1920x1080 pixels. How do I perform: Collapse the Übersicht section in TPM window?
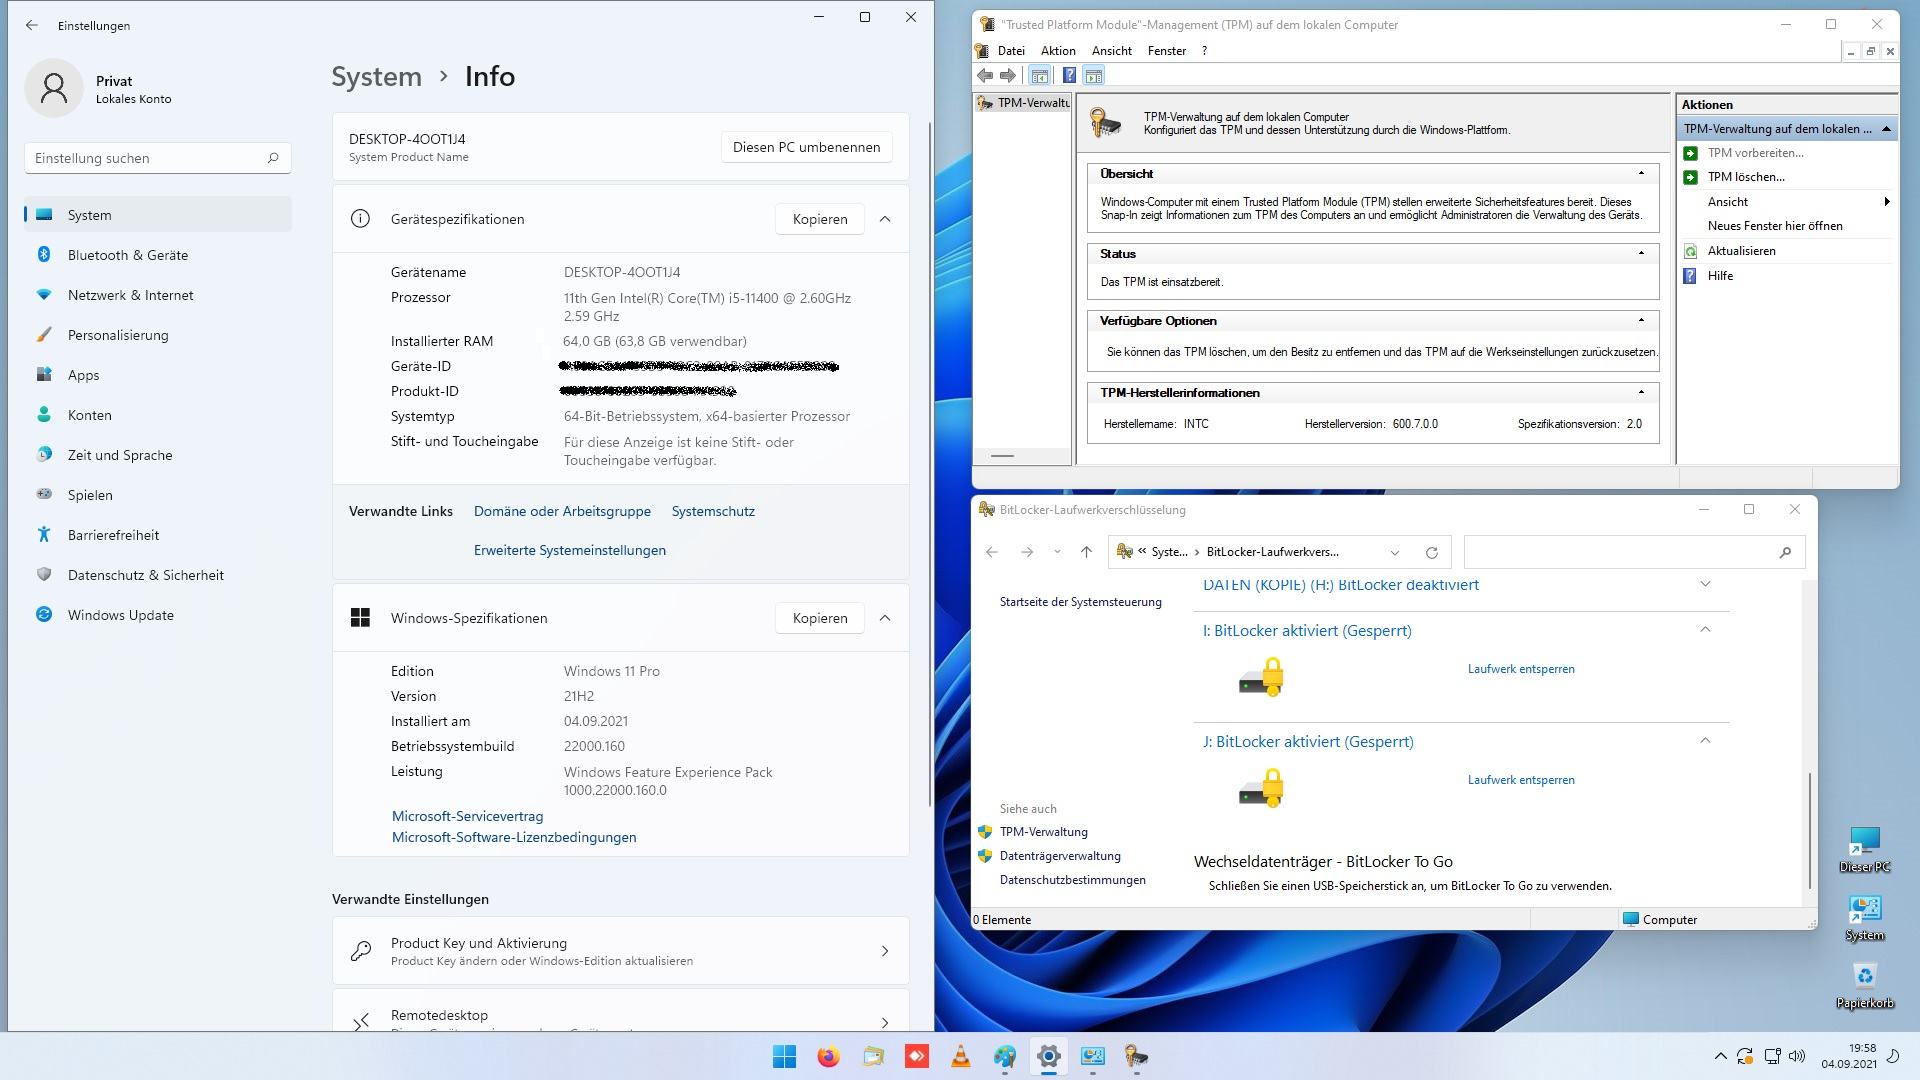pyautogui.click(x=1641, y=173)
